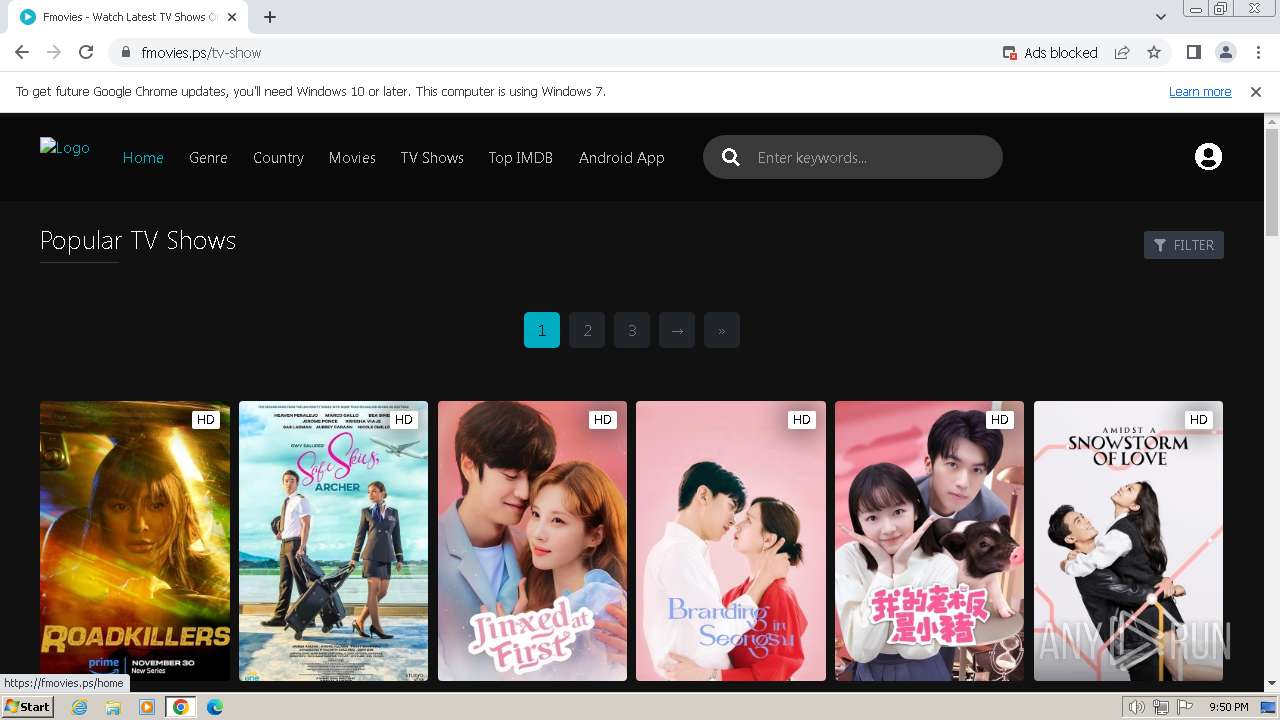
Task: Go to pagination page 2
Action: click(x=587, y=330)
